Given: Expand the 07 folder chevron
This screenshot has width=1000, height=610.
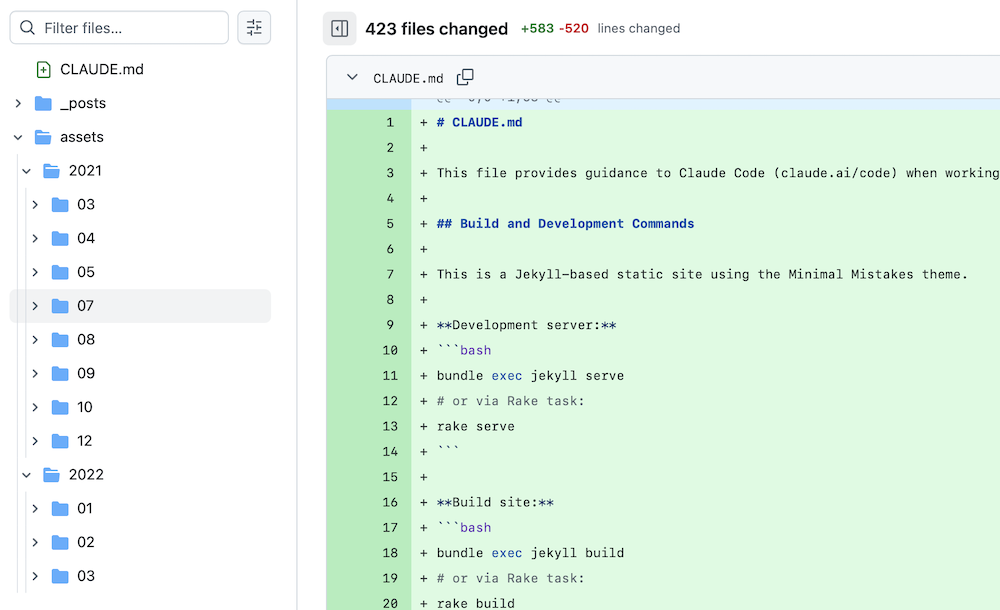Looking at the screenshot, I should (x=35, y=306).
